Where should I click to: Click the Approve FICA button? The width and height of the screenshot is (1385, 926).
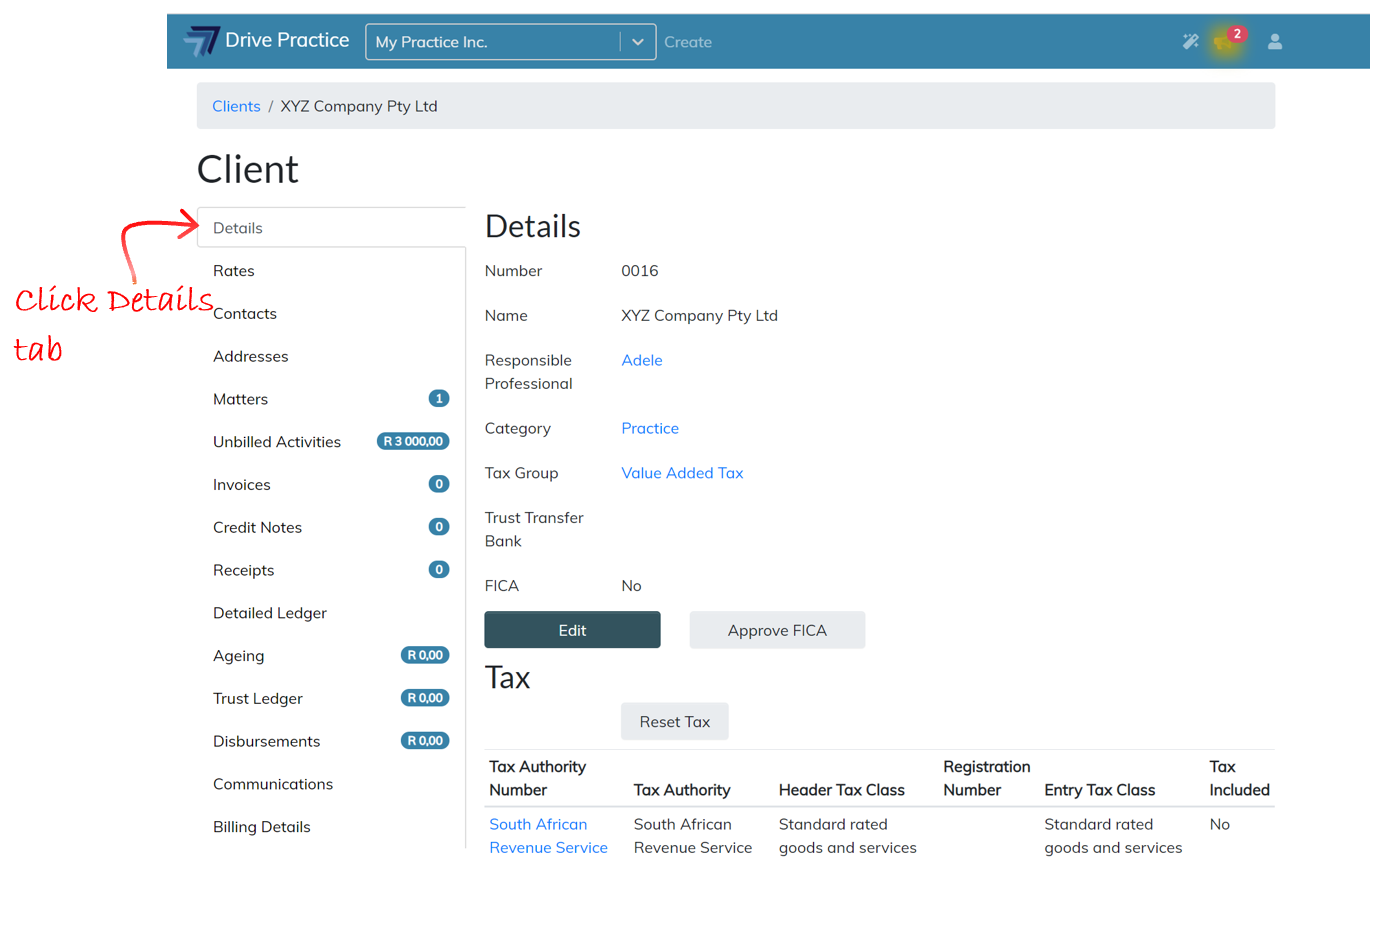pos(776,630)
